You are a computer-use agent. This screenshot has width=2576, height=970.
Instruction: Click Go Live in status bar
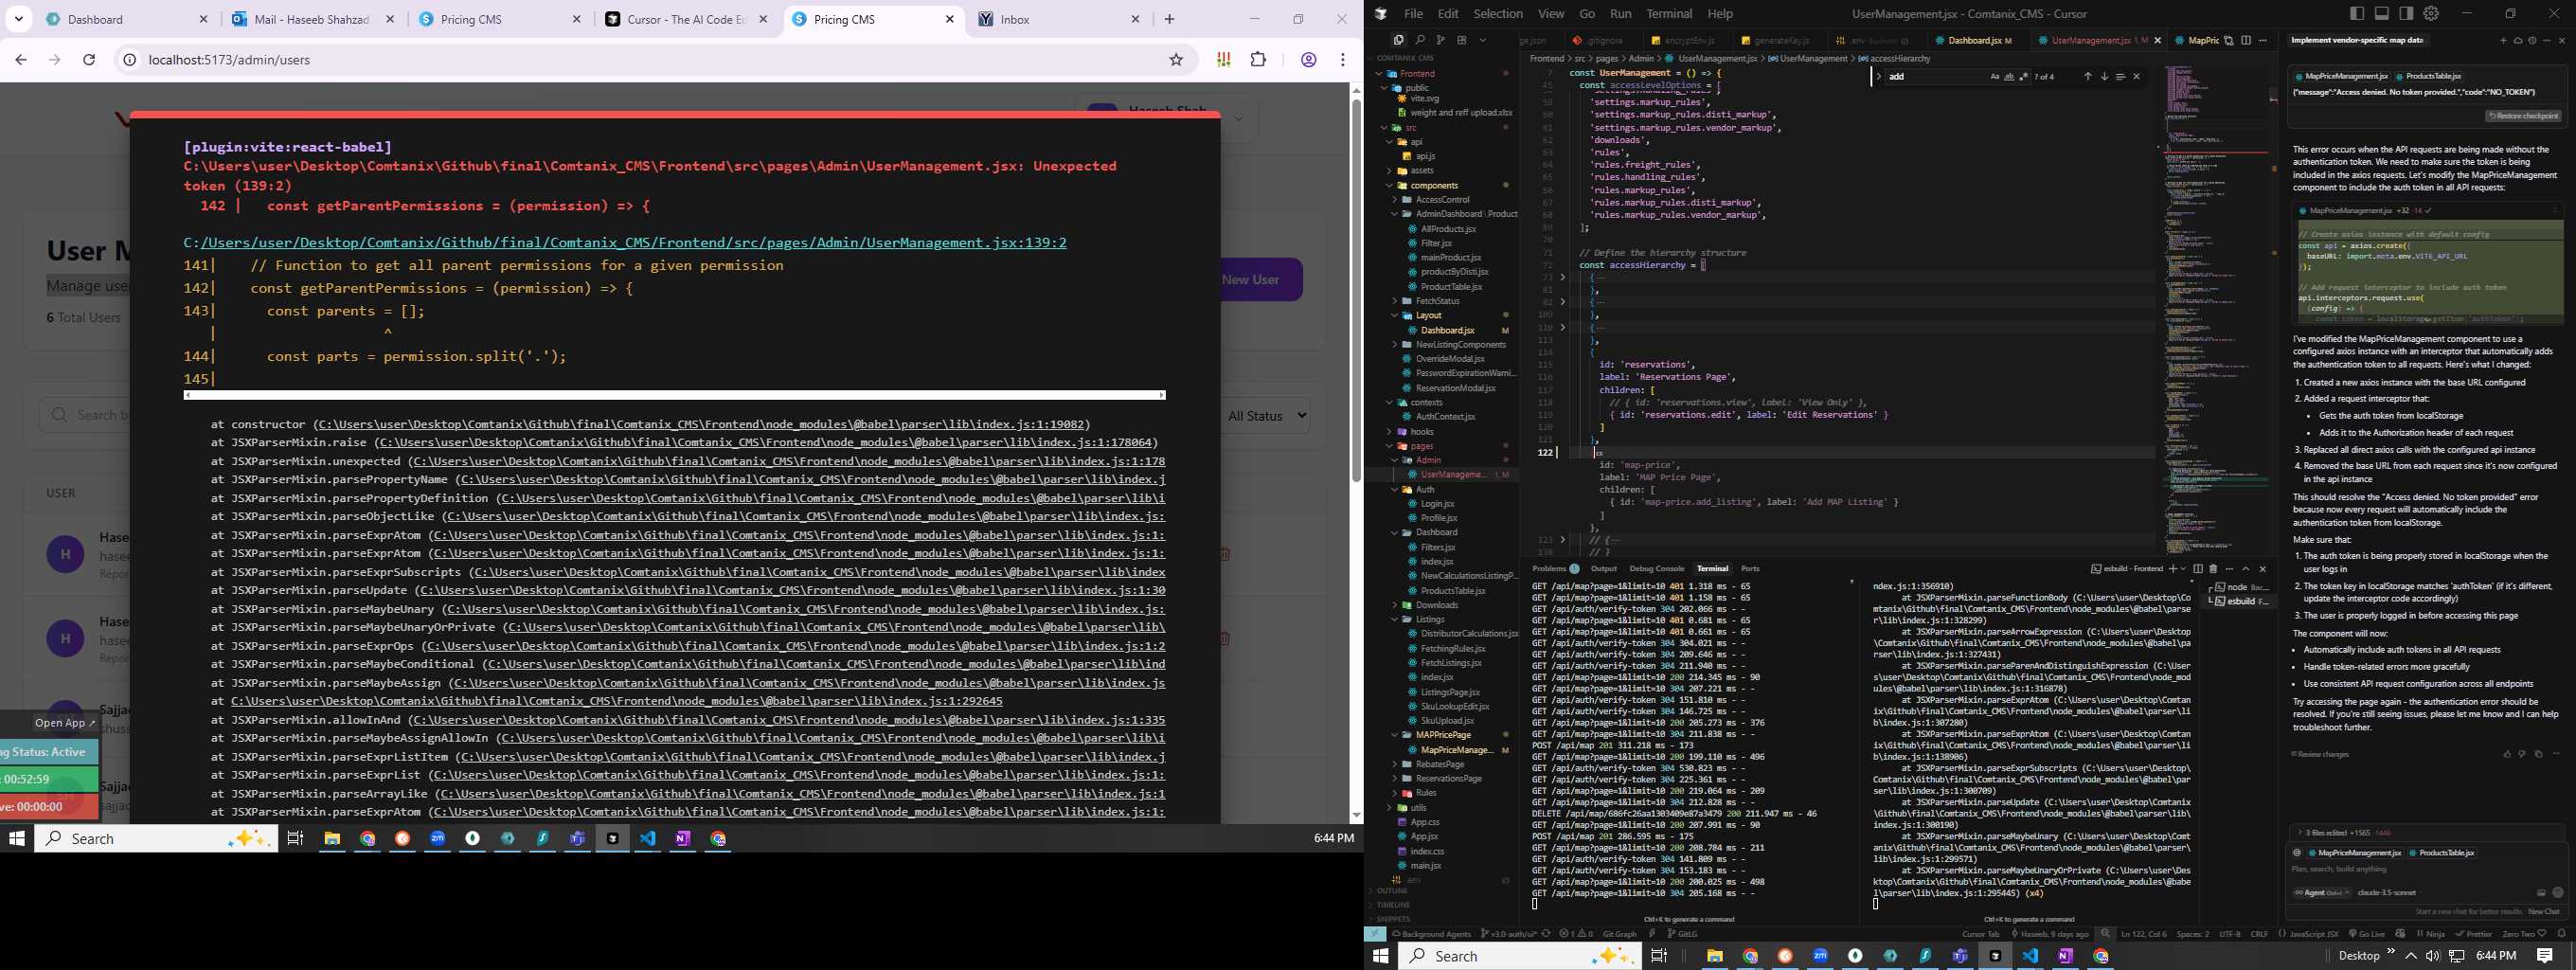[x=2367, y=934]
